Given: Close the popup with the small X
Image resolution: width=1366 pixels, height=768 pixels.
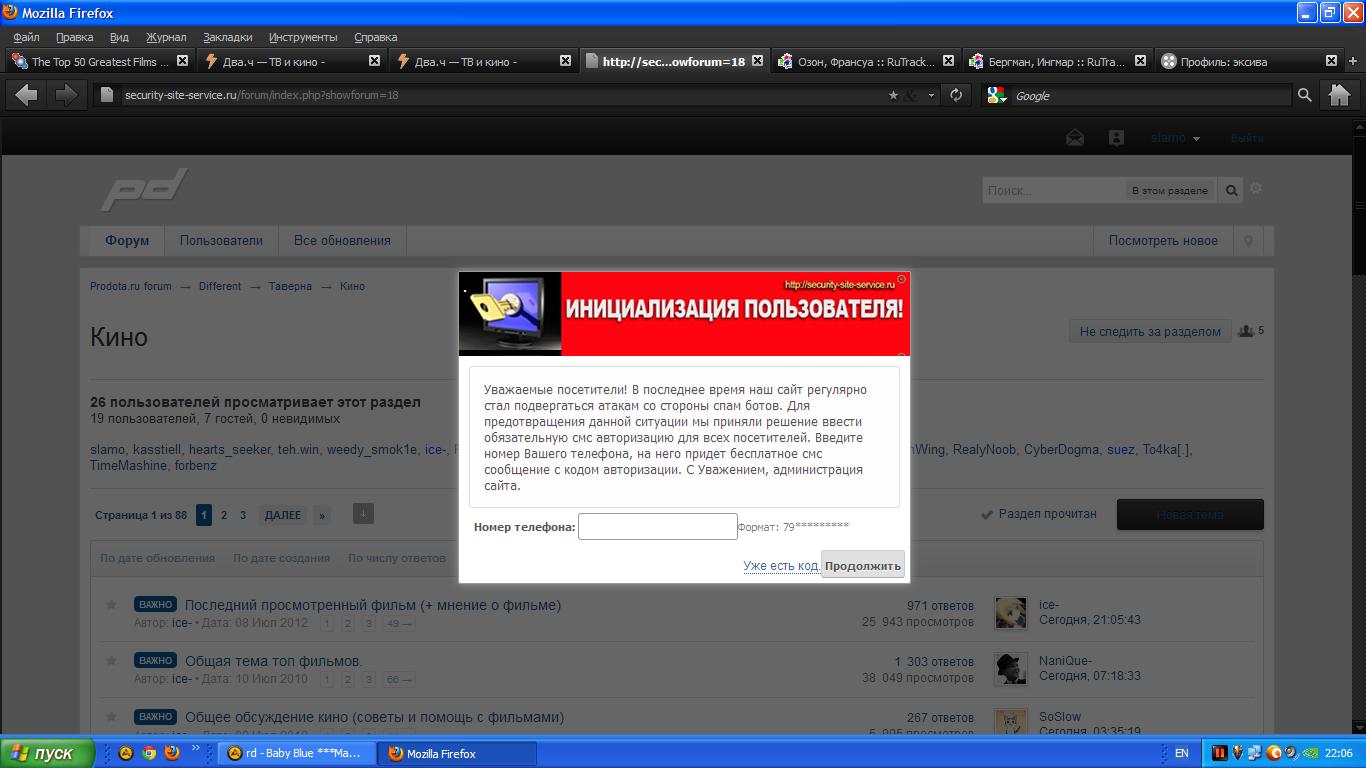Looking at the screenshot, I should (x=901, y=279).
